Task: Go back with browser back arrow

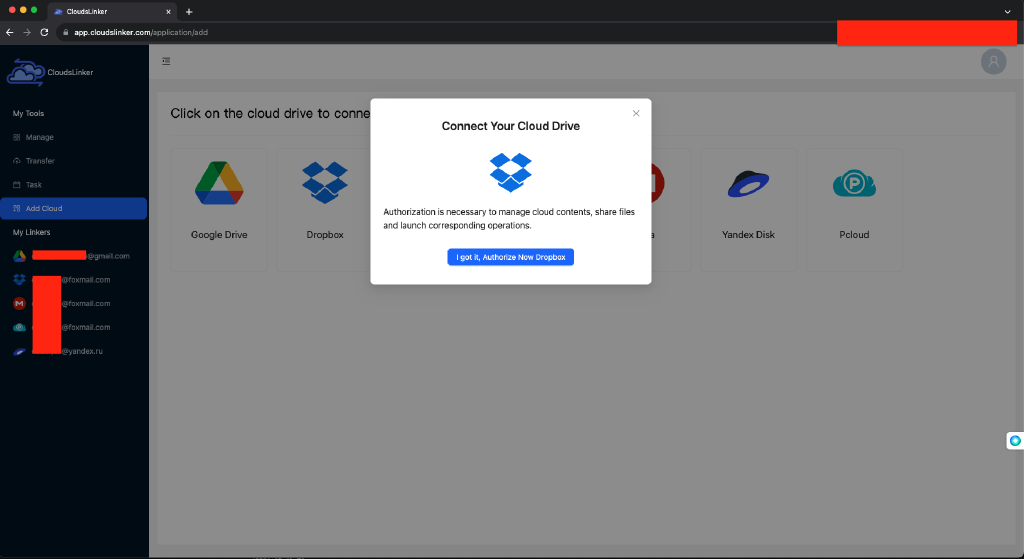Action: pyautogui.click(x=10, y=32)
